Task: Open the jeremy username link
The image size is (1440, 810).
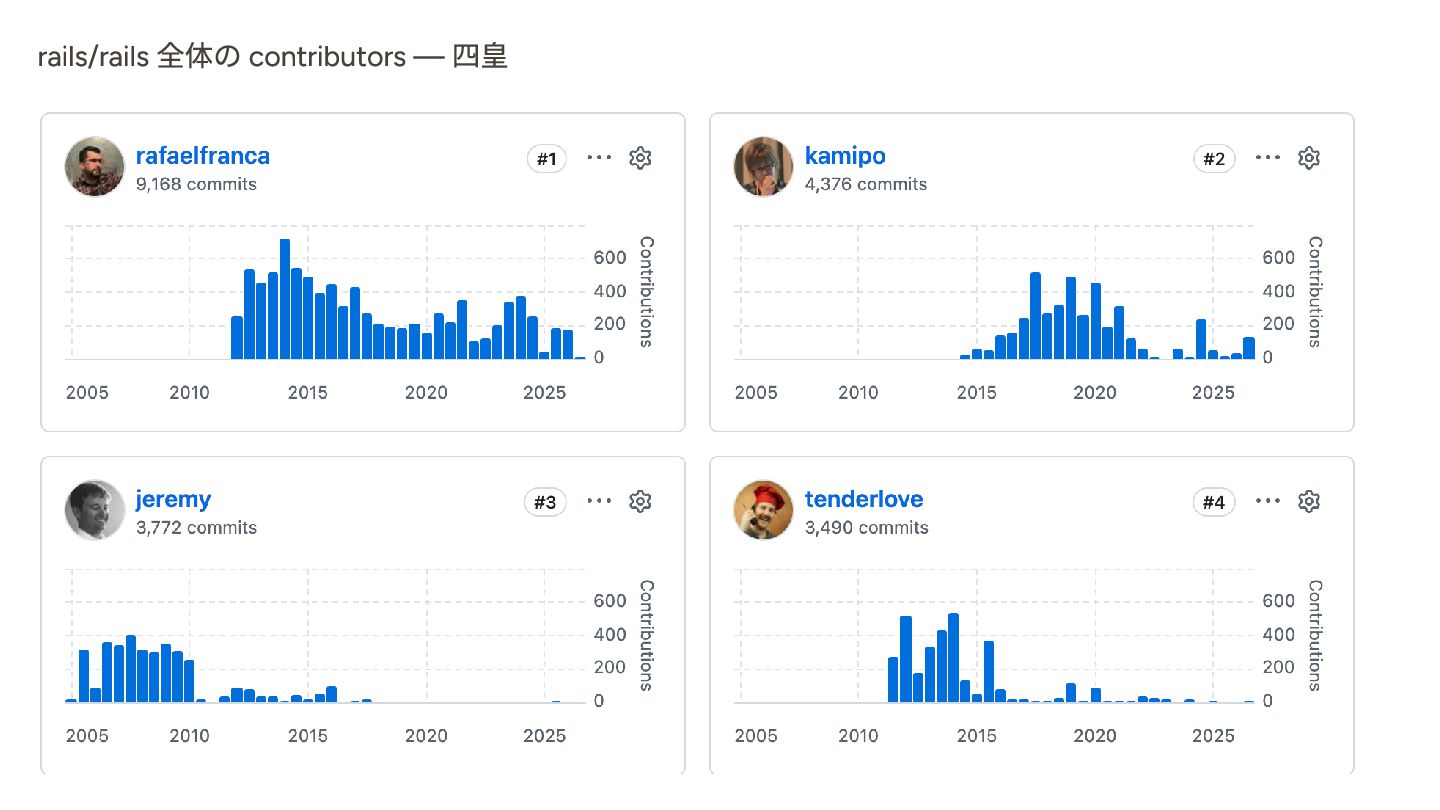Action: pos(174,499)
